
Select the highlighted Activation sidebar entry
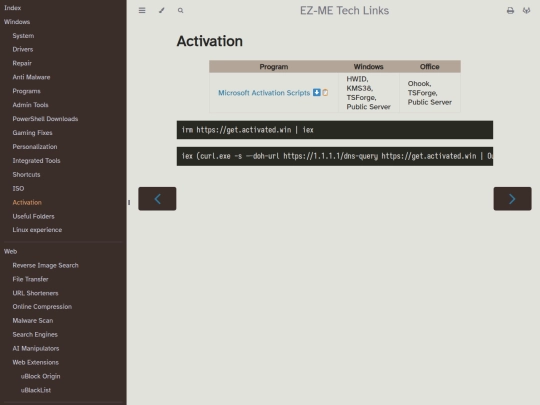(27, 202)
